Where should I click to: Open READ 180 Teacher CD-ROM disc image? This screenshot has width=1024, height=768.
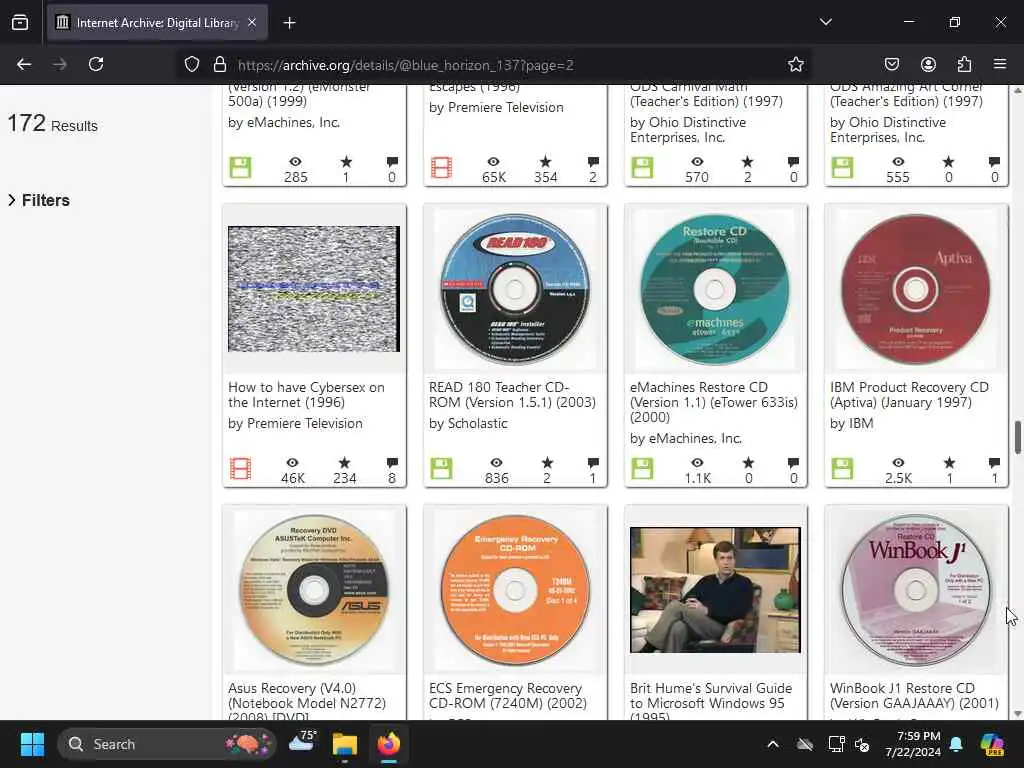click(x=515, y=289)
